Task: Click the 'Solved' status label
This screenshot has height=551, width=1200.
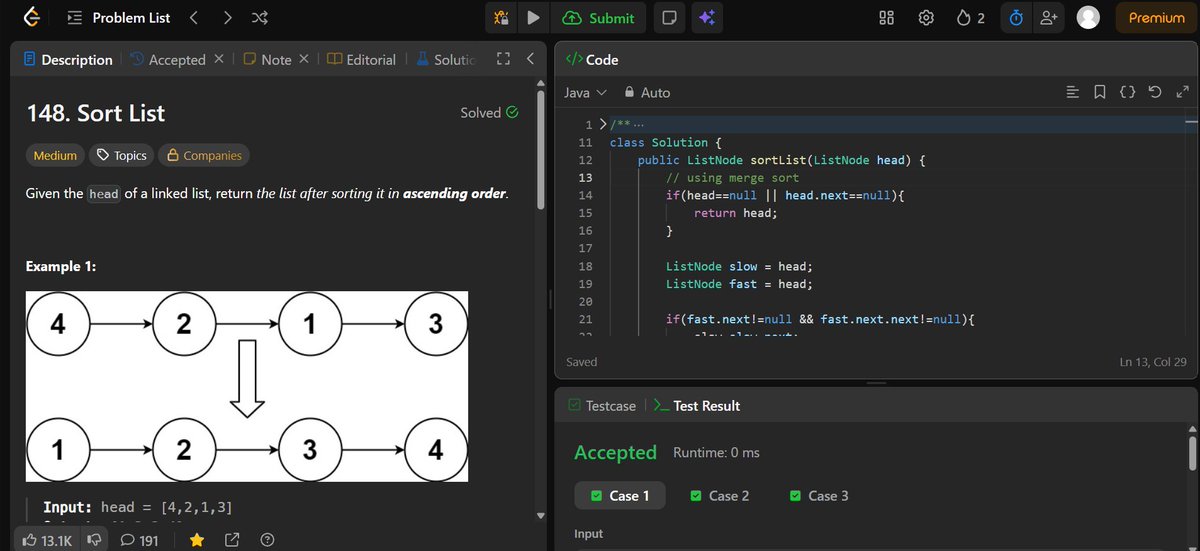Action: [x=489, y=113]
